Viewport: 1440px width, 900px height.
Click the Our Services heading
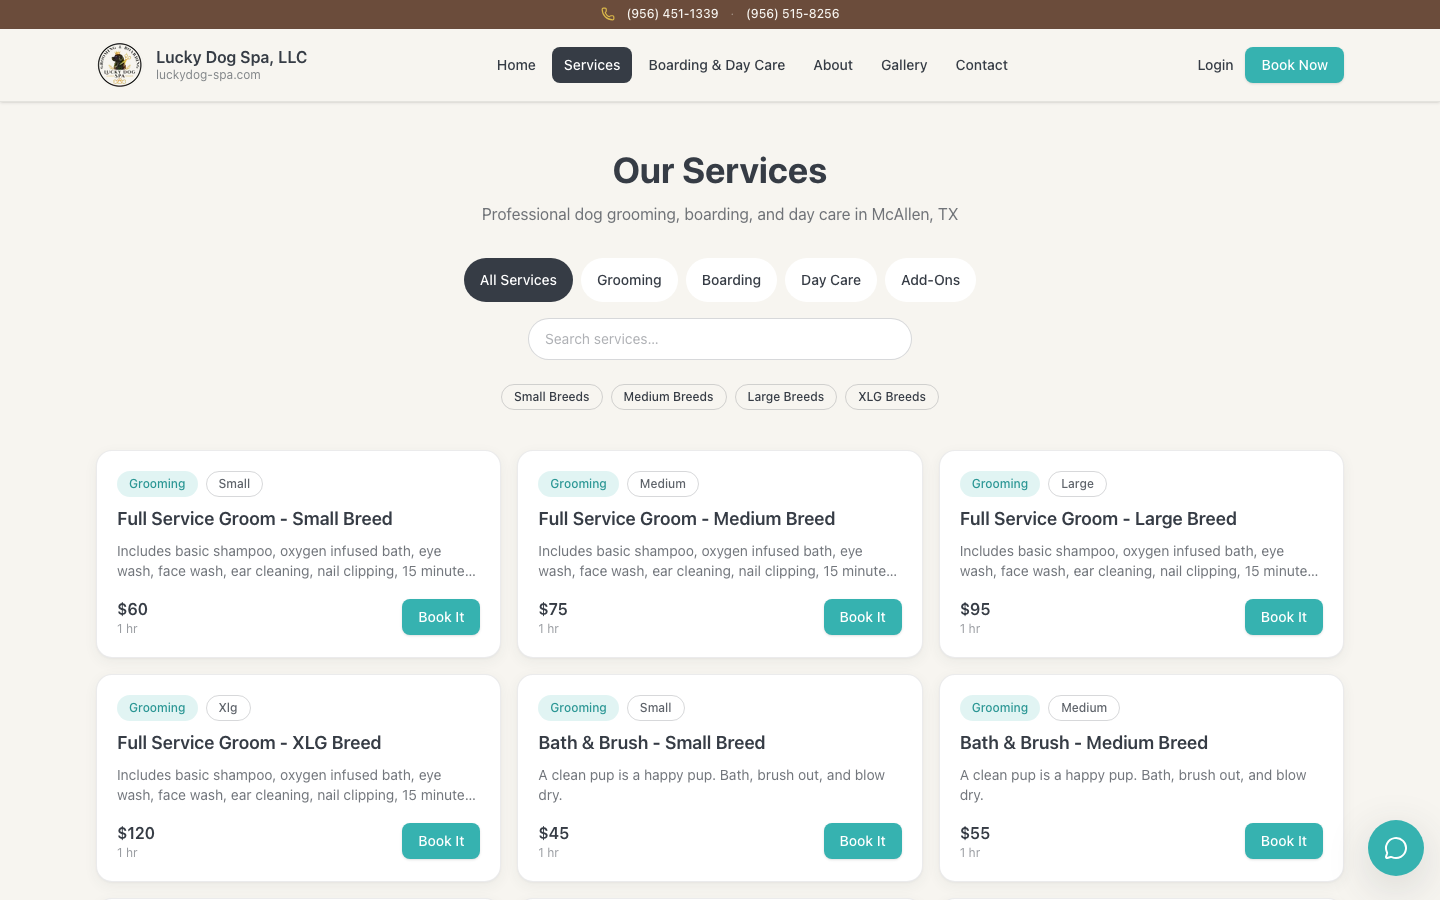pyautogui.click(x=720, y=171)
